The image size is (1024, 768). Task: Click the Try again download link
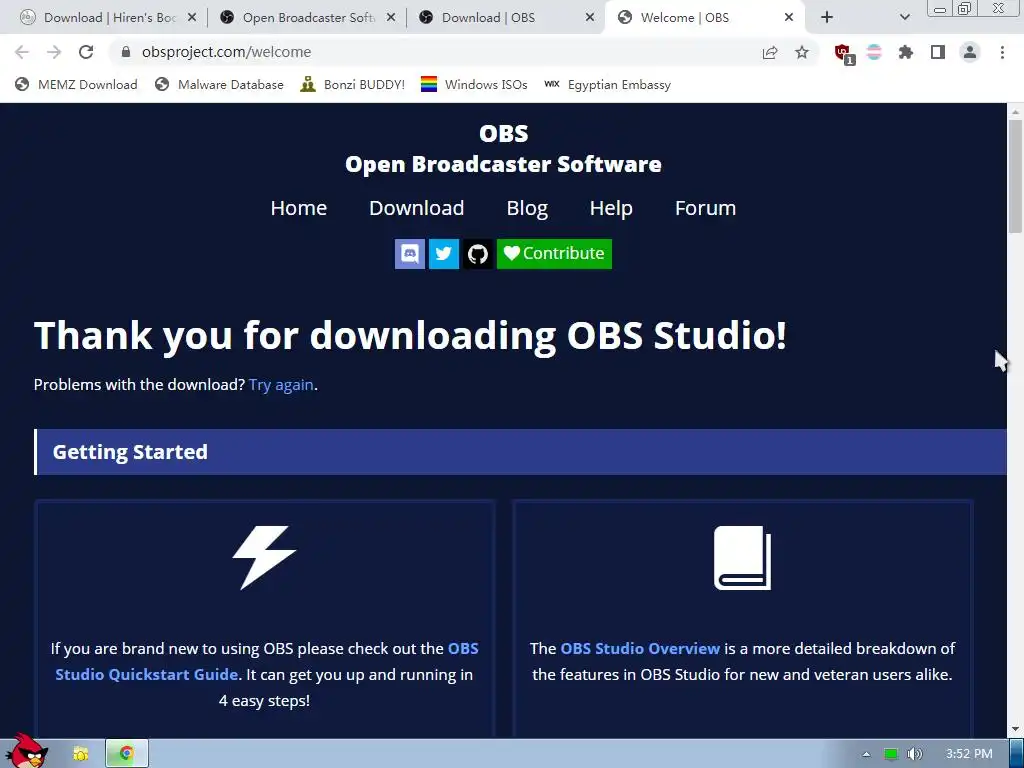[x=281, y=385]
